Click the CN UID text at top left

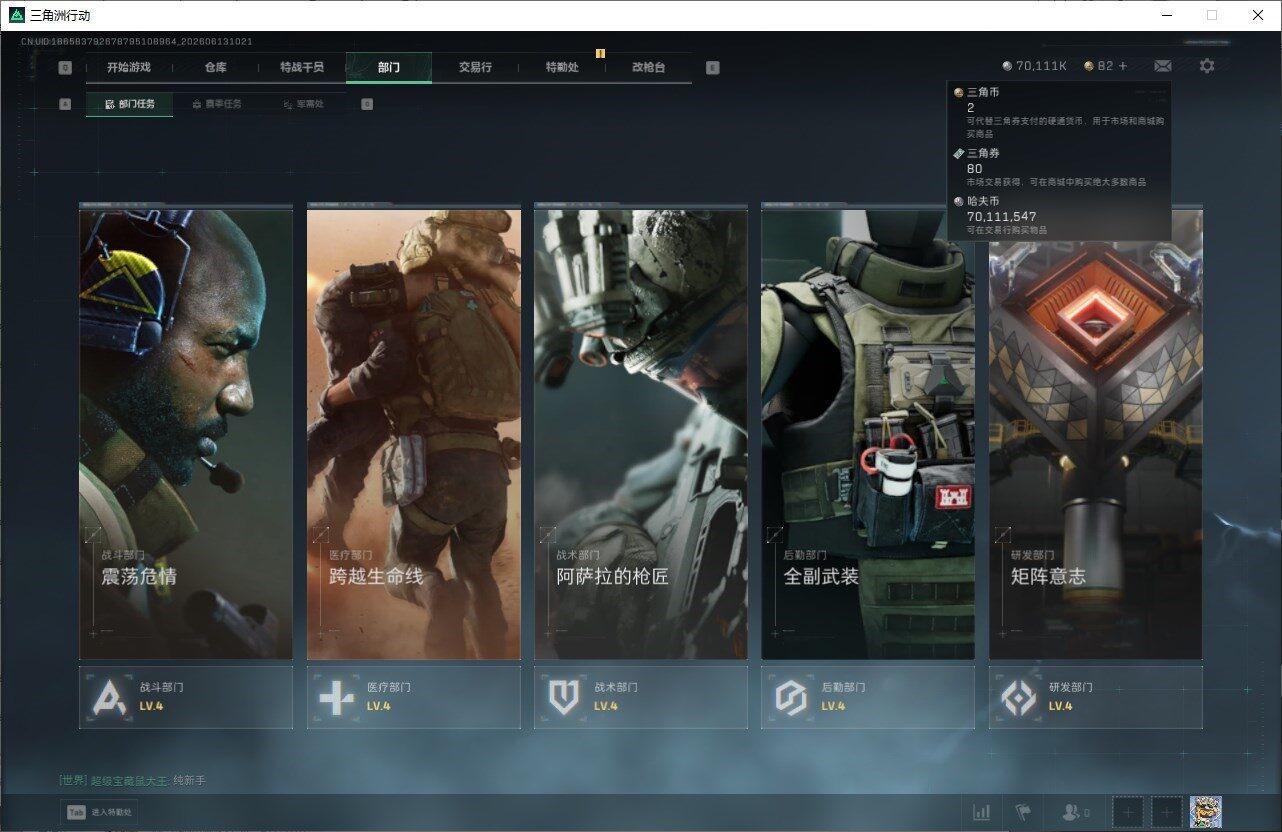(137, 42)
